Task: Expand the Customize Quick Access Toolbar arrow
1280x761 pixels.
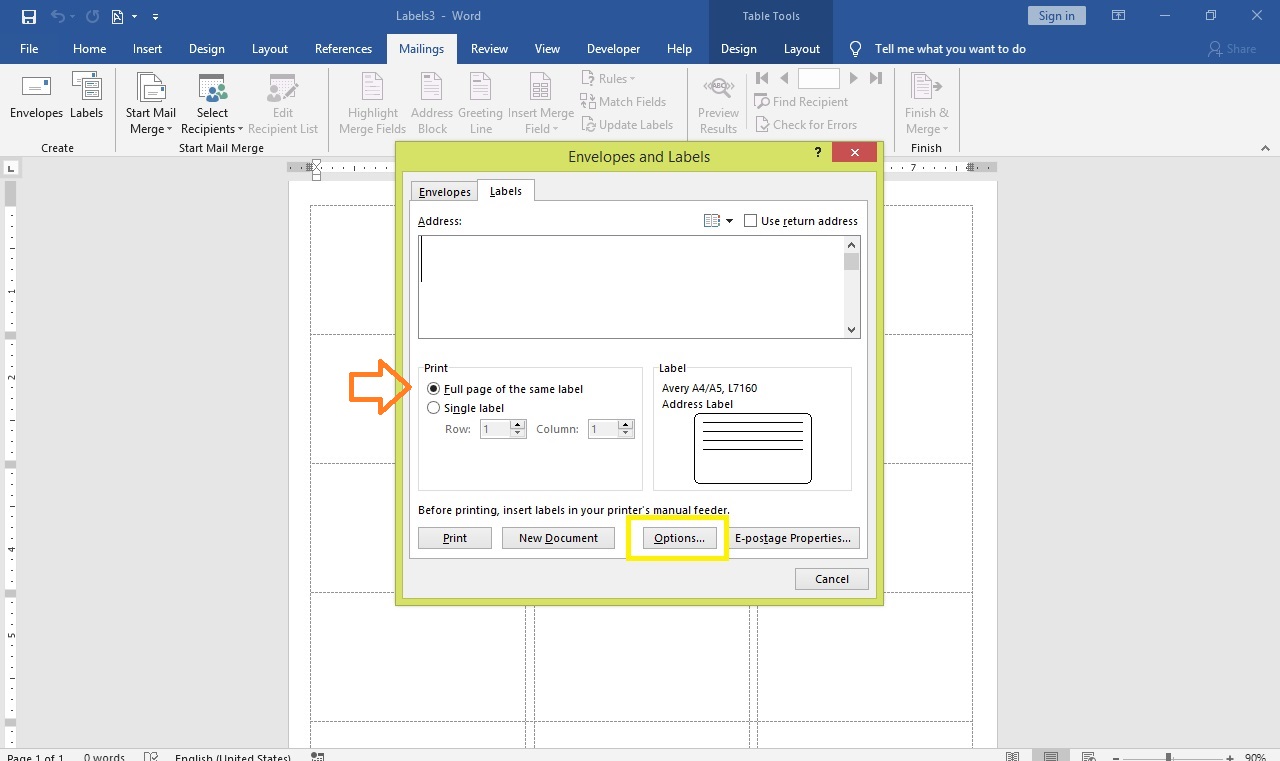Action: 155,17
